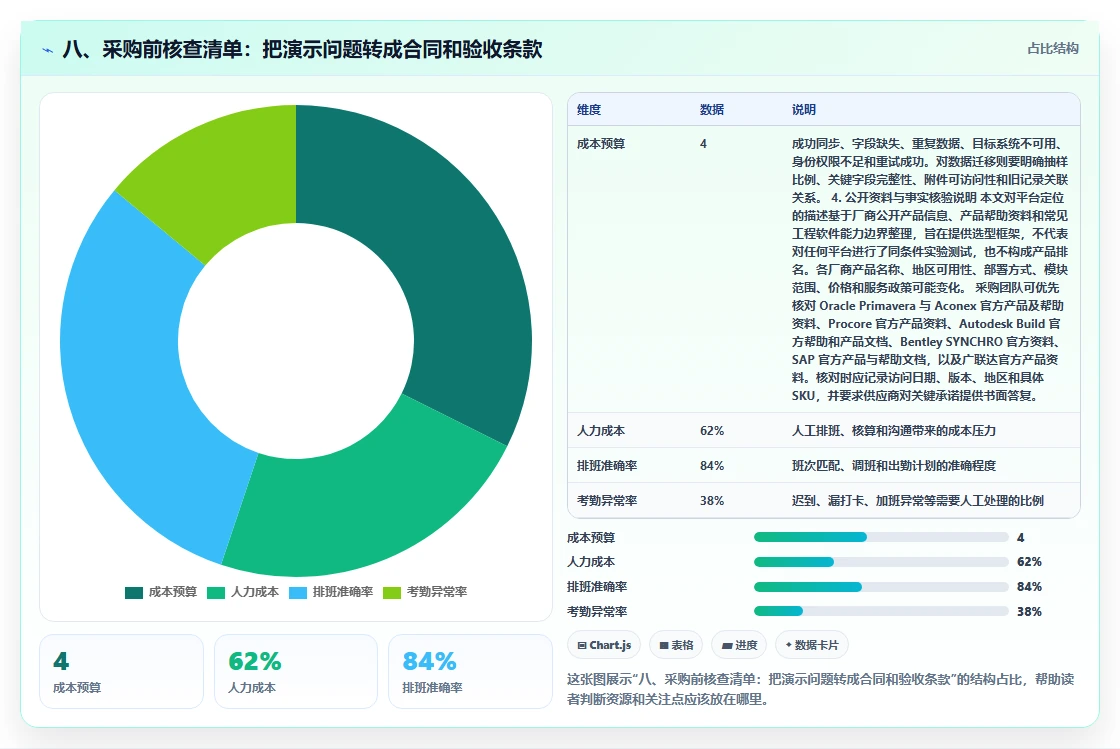This screenshot has height=749, width=1120.
Task: Click the 38% value beside the progress bar
Action: click(1029, 612)
